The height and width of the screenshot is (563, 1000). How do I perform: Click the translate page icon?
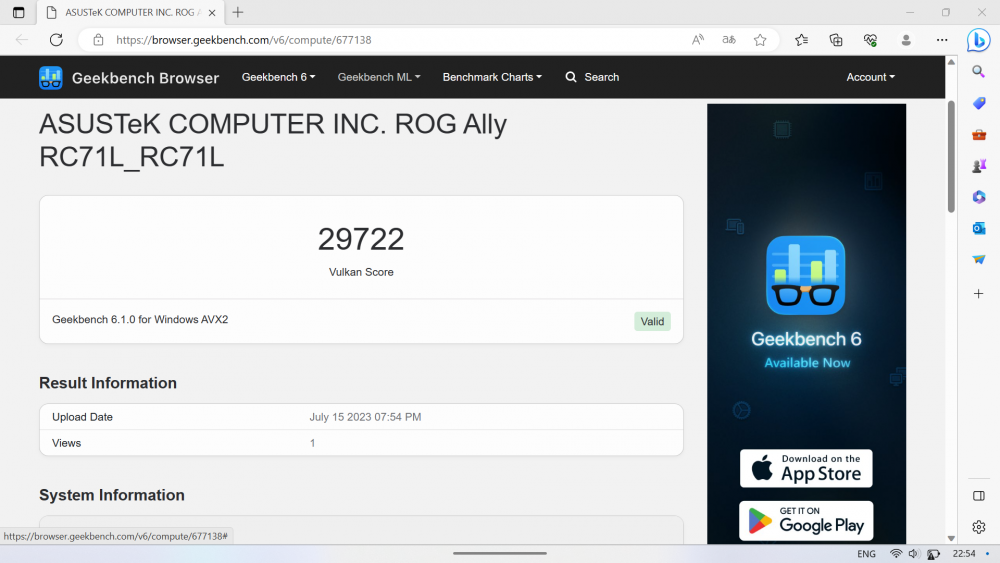point(728,40)
